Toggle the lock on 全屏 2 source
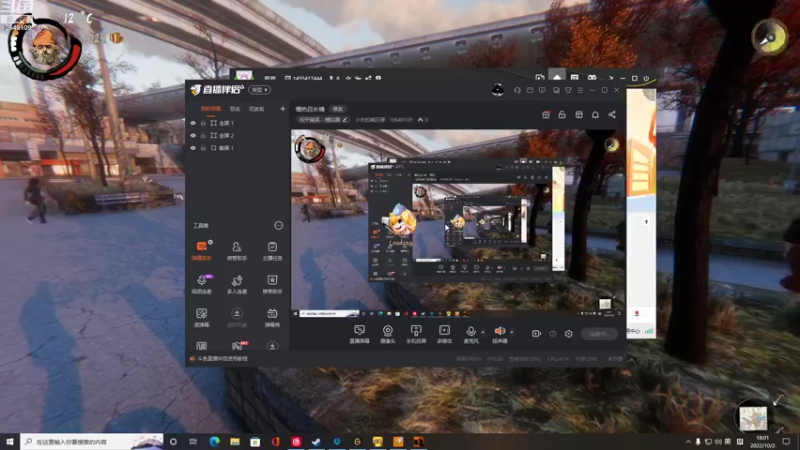This screenshot has width=800, height=450. point(203,136)
